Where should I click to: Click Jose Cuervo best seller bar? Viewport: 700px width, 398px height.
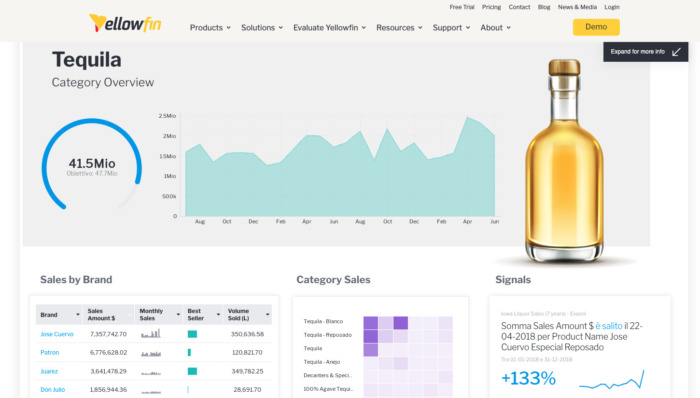(x=192, y=334)
